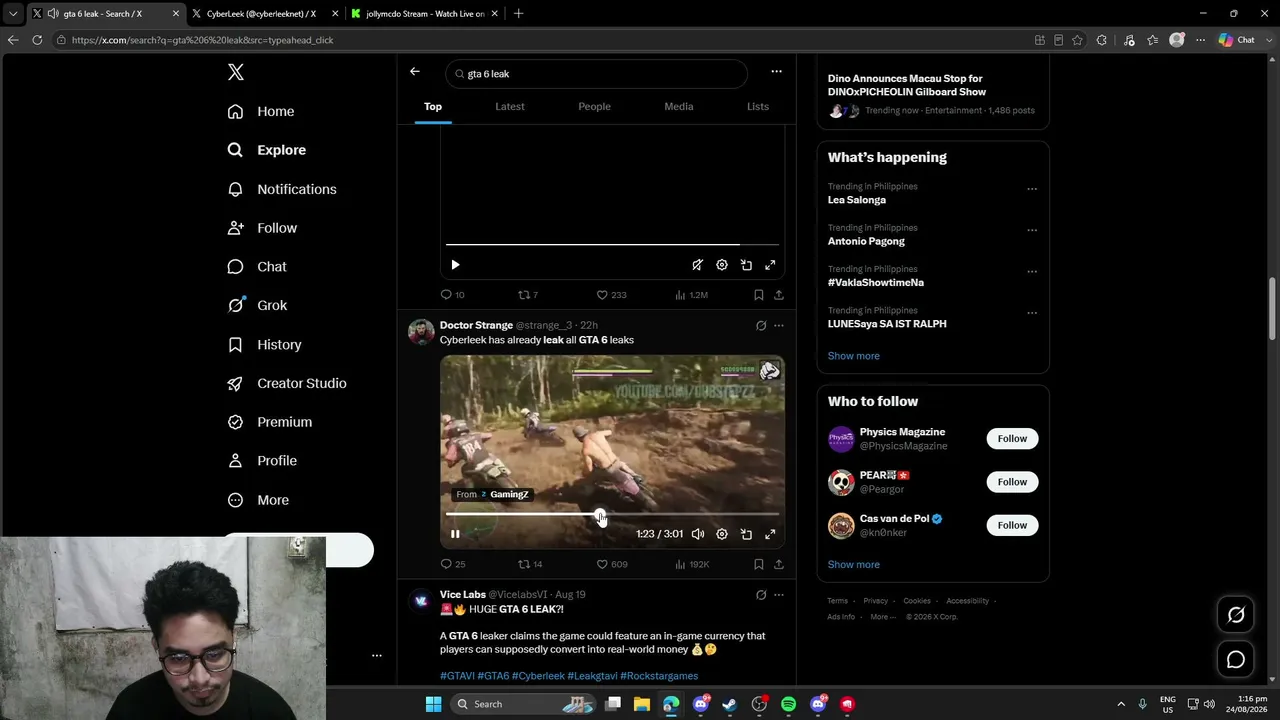Open Notifications from the sidebar
This screenshot has height=720, width=1280.
coord(282,189)
